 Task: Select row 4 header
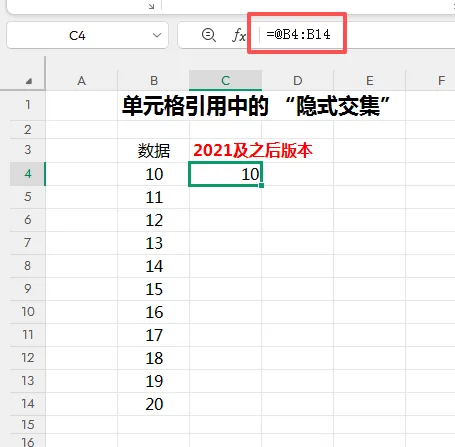[28, 174]
